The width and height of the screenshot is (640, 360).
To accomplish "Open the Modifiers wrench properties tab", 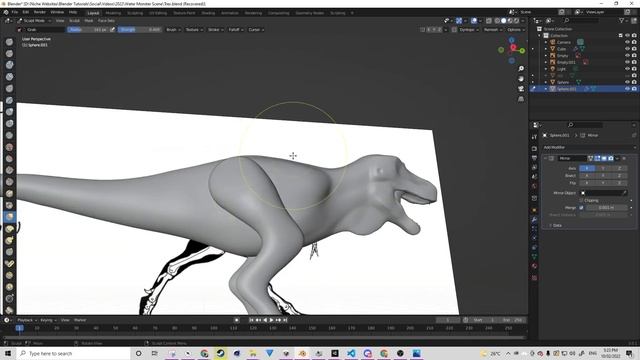I will [x=534, y=220].
